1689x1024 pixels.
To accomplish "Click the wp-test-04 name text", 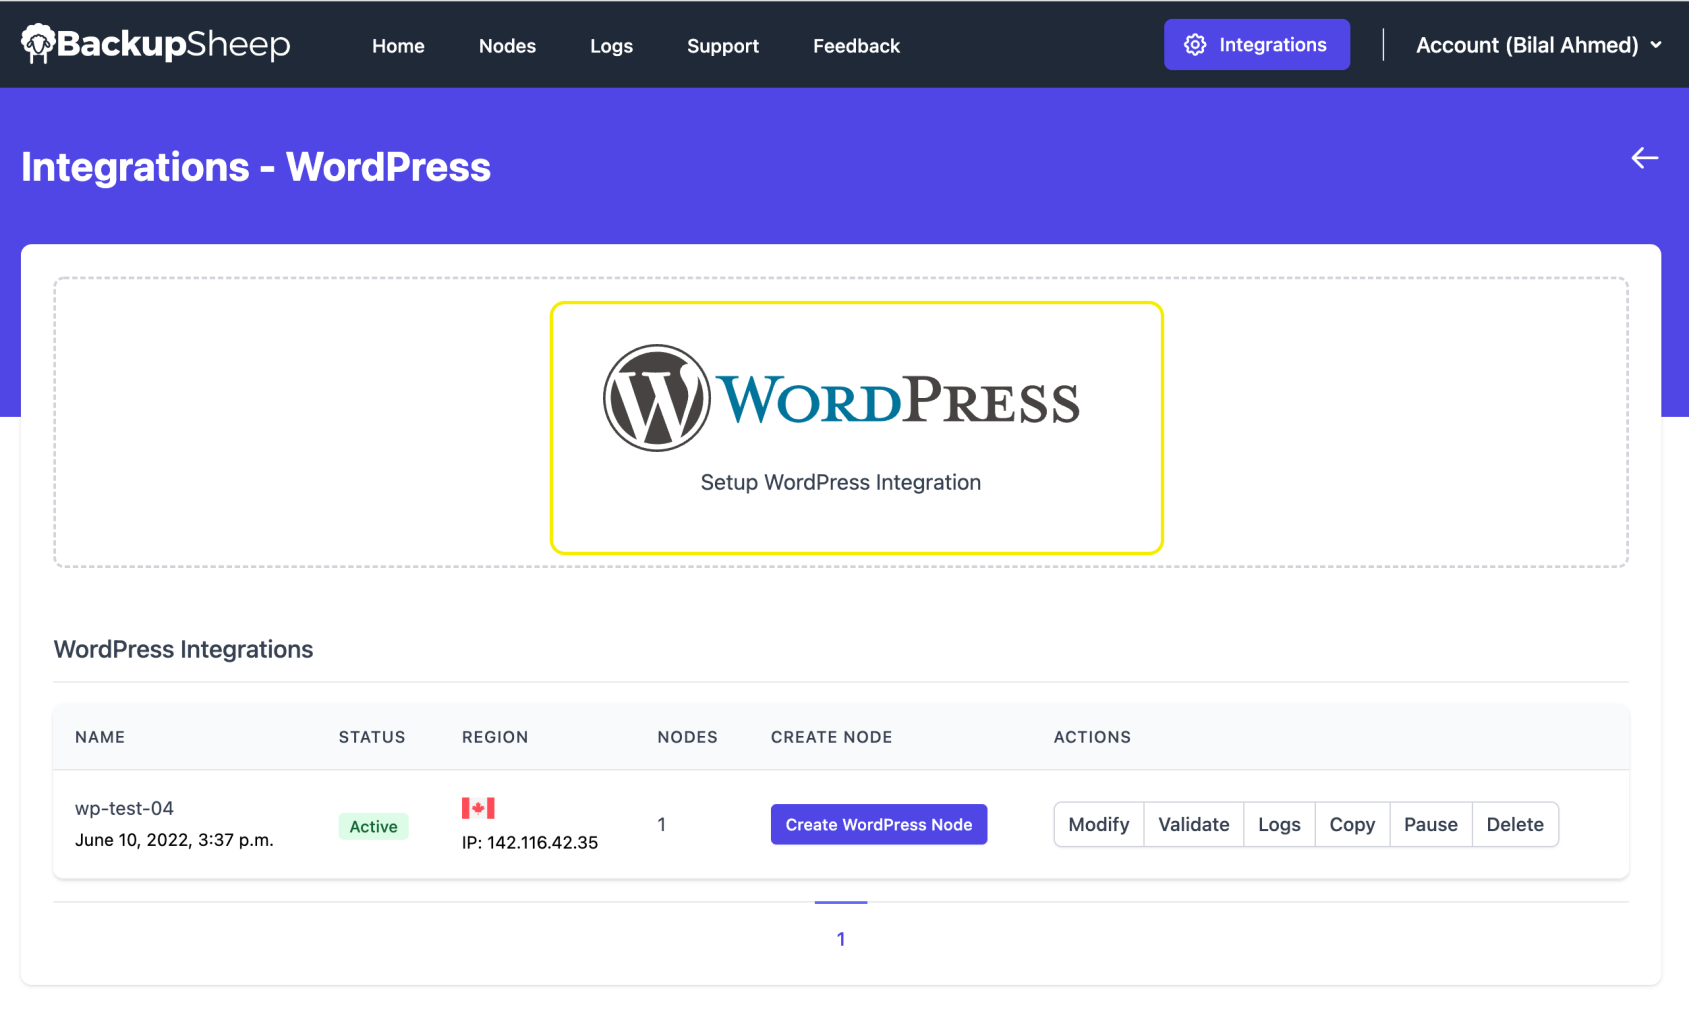I will pyautogui.click(x=124, y=808).
